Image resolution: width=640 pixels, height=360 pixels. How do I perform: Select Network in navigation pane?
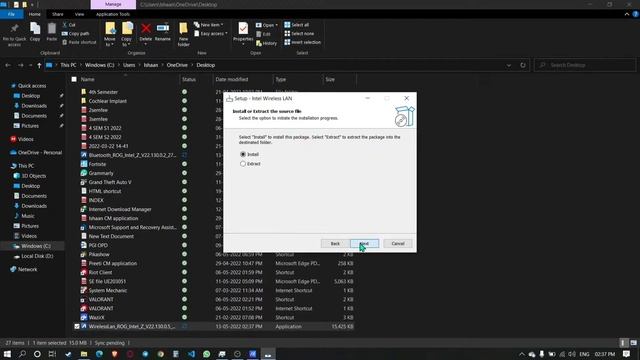tap(27, 269)
